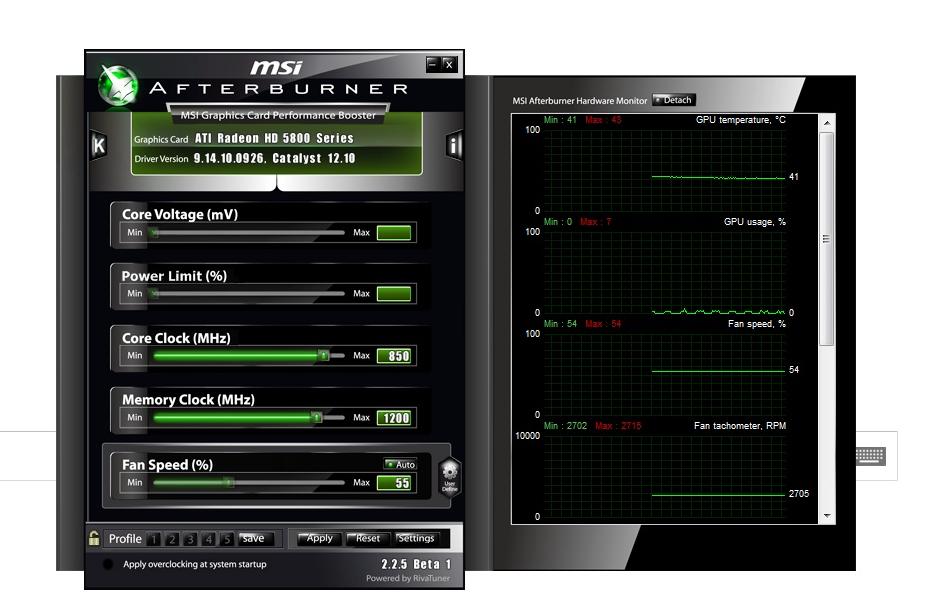
Task: Click the hardware monitor scrollbar thumb
Action: [x=827, y=239]
